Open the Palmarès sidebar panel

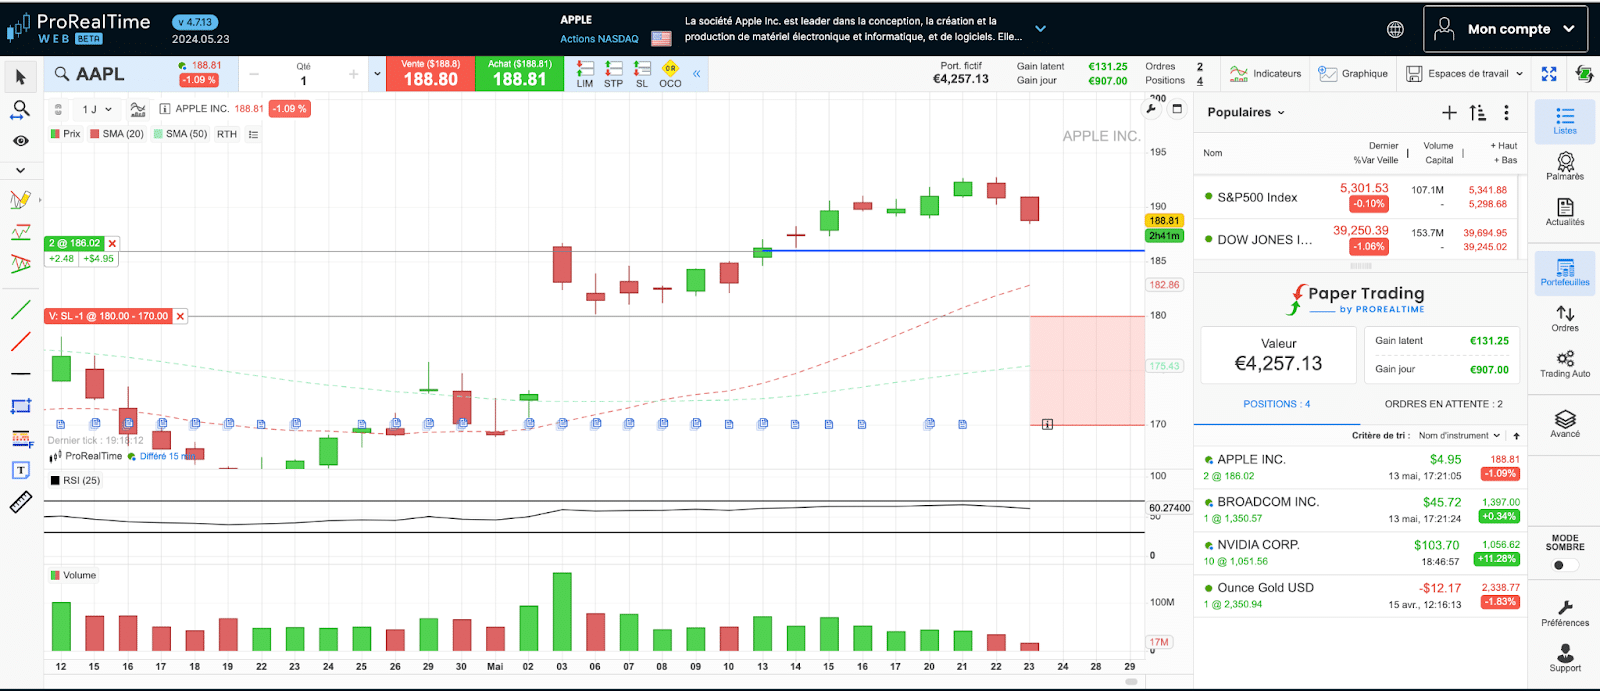(1565, 166)
